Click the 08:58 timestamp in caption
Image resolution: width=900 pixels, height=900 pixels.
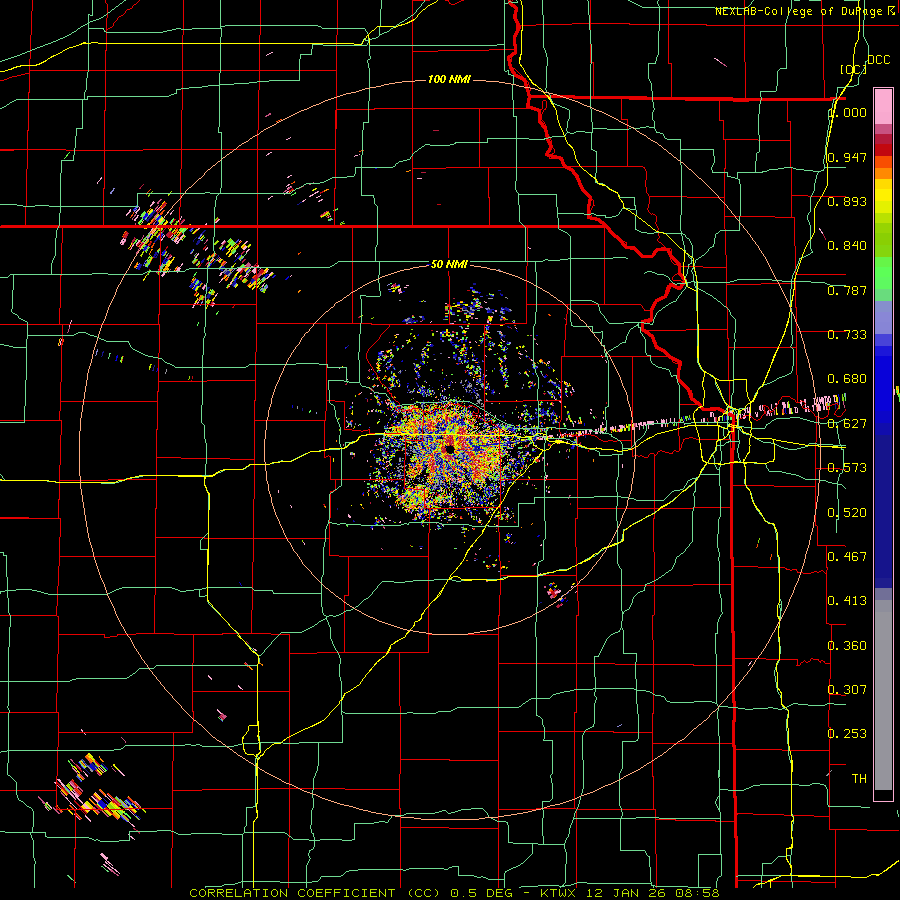(699, 893)
